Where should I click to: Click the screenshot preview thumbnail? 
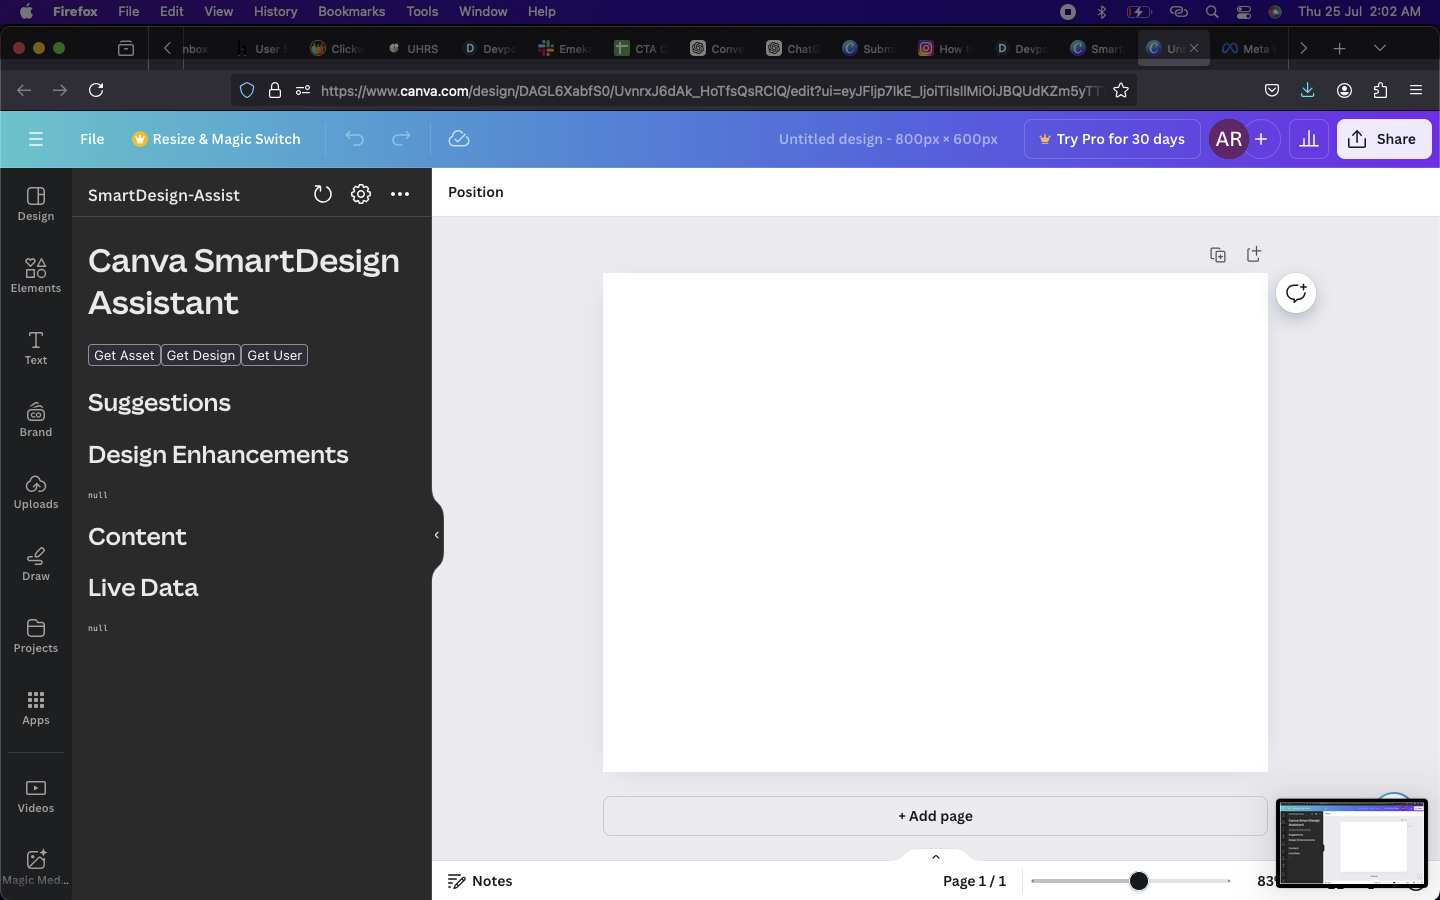[x=1352, y=844]
